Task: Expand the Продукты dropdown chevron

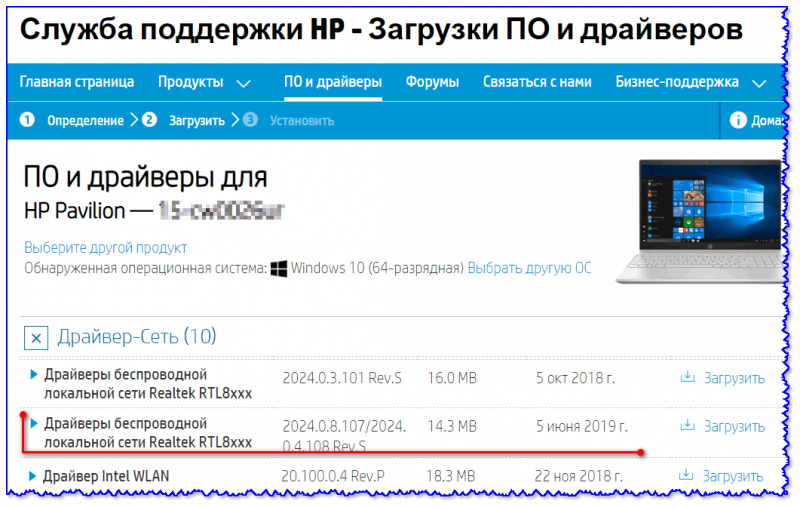Action: tap(244, 84)
